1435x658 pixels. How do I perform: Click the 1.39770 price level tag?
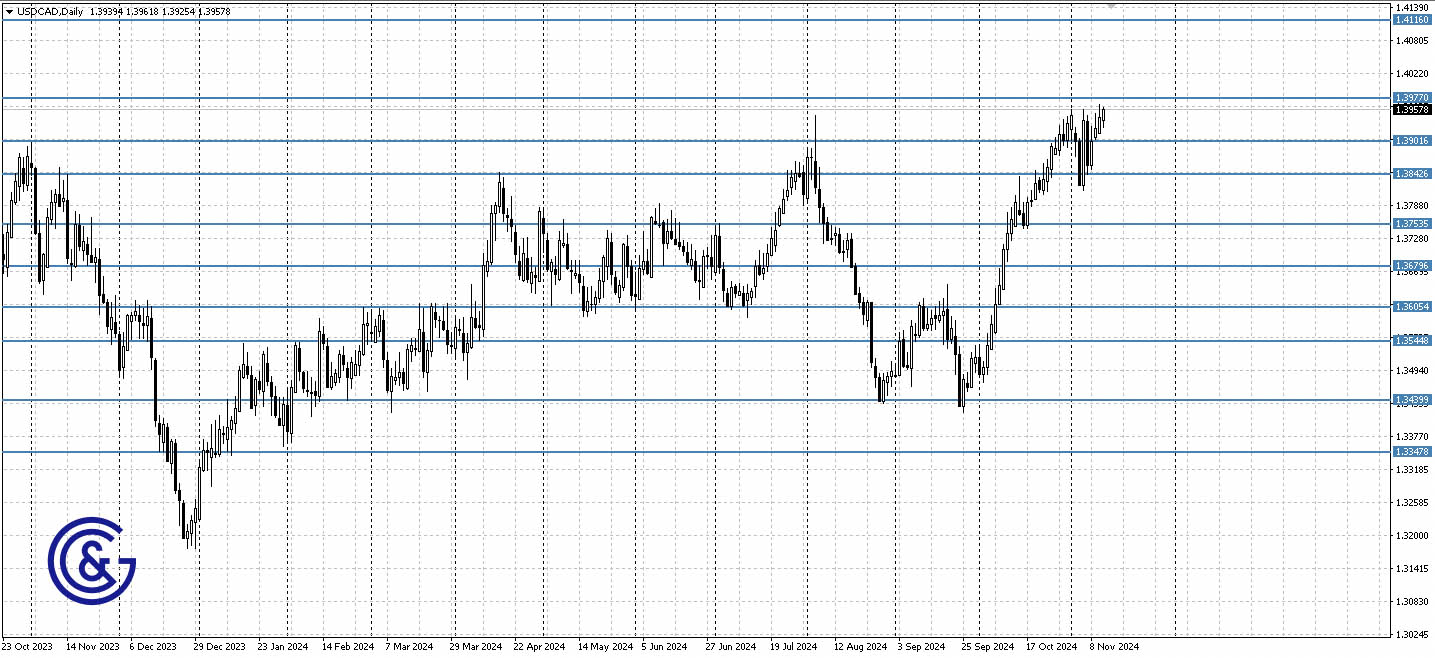[1411, 97]
